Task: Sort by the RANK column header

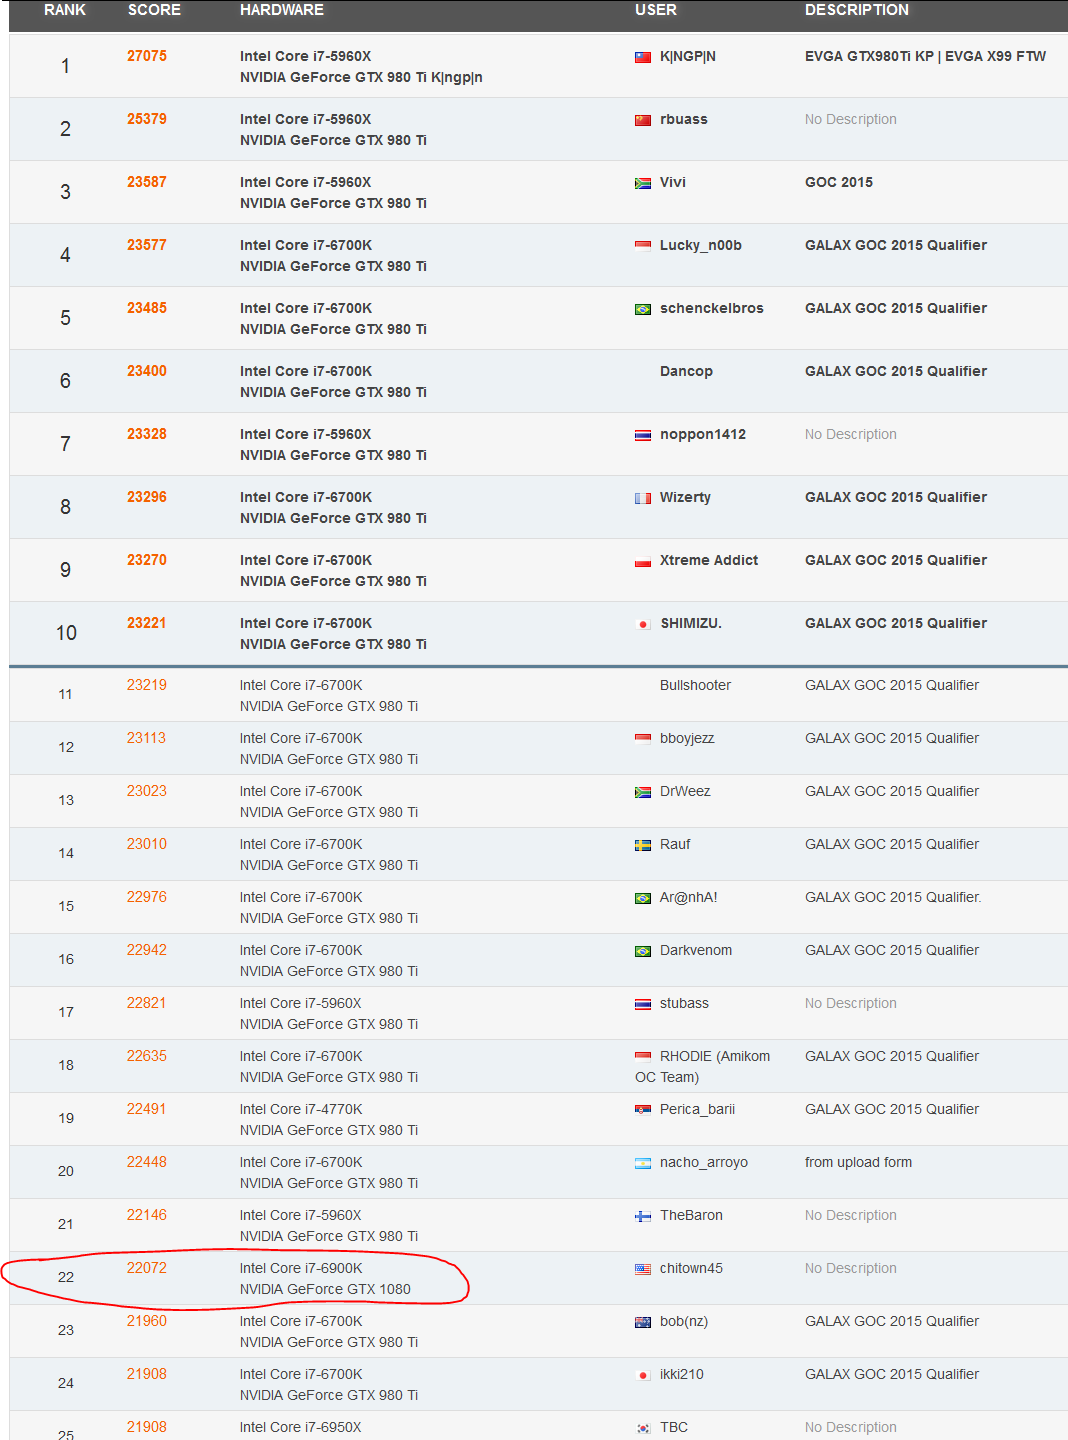Action: (x=65, y=10)
